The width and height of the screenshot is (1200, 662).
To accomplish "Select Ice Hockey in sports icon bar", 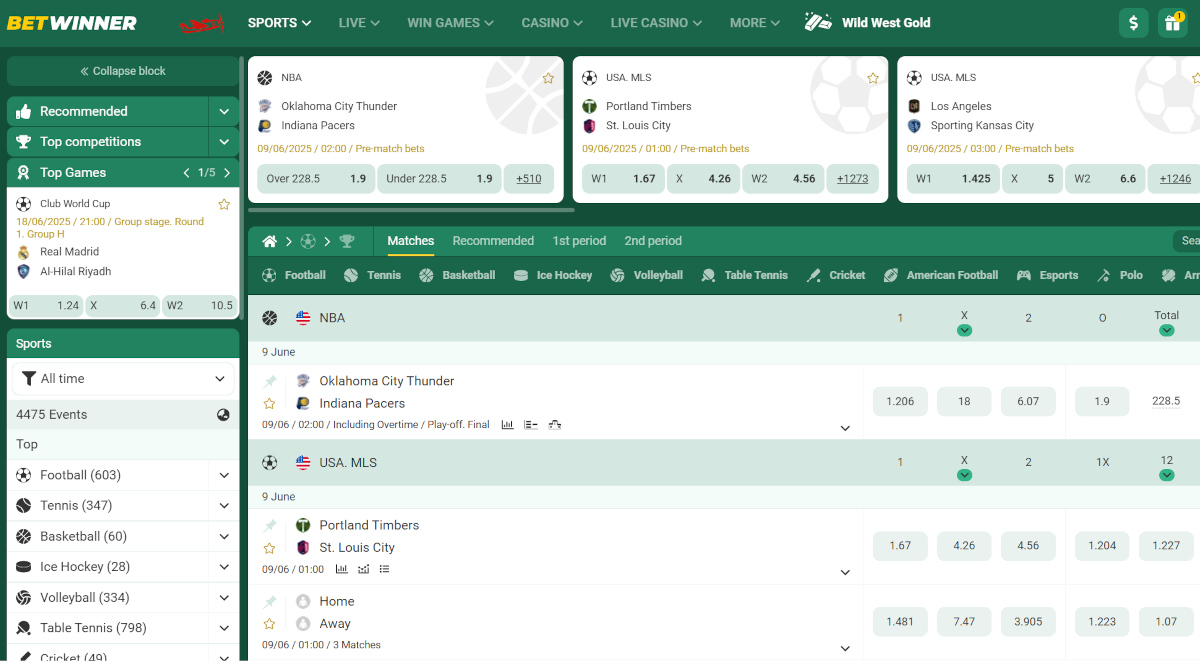I will pyautogui.click(x=552, y=275).
